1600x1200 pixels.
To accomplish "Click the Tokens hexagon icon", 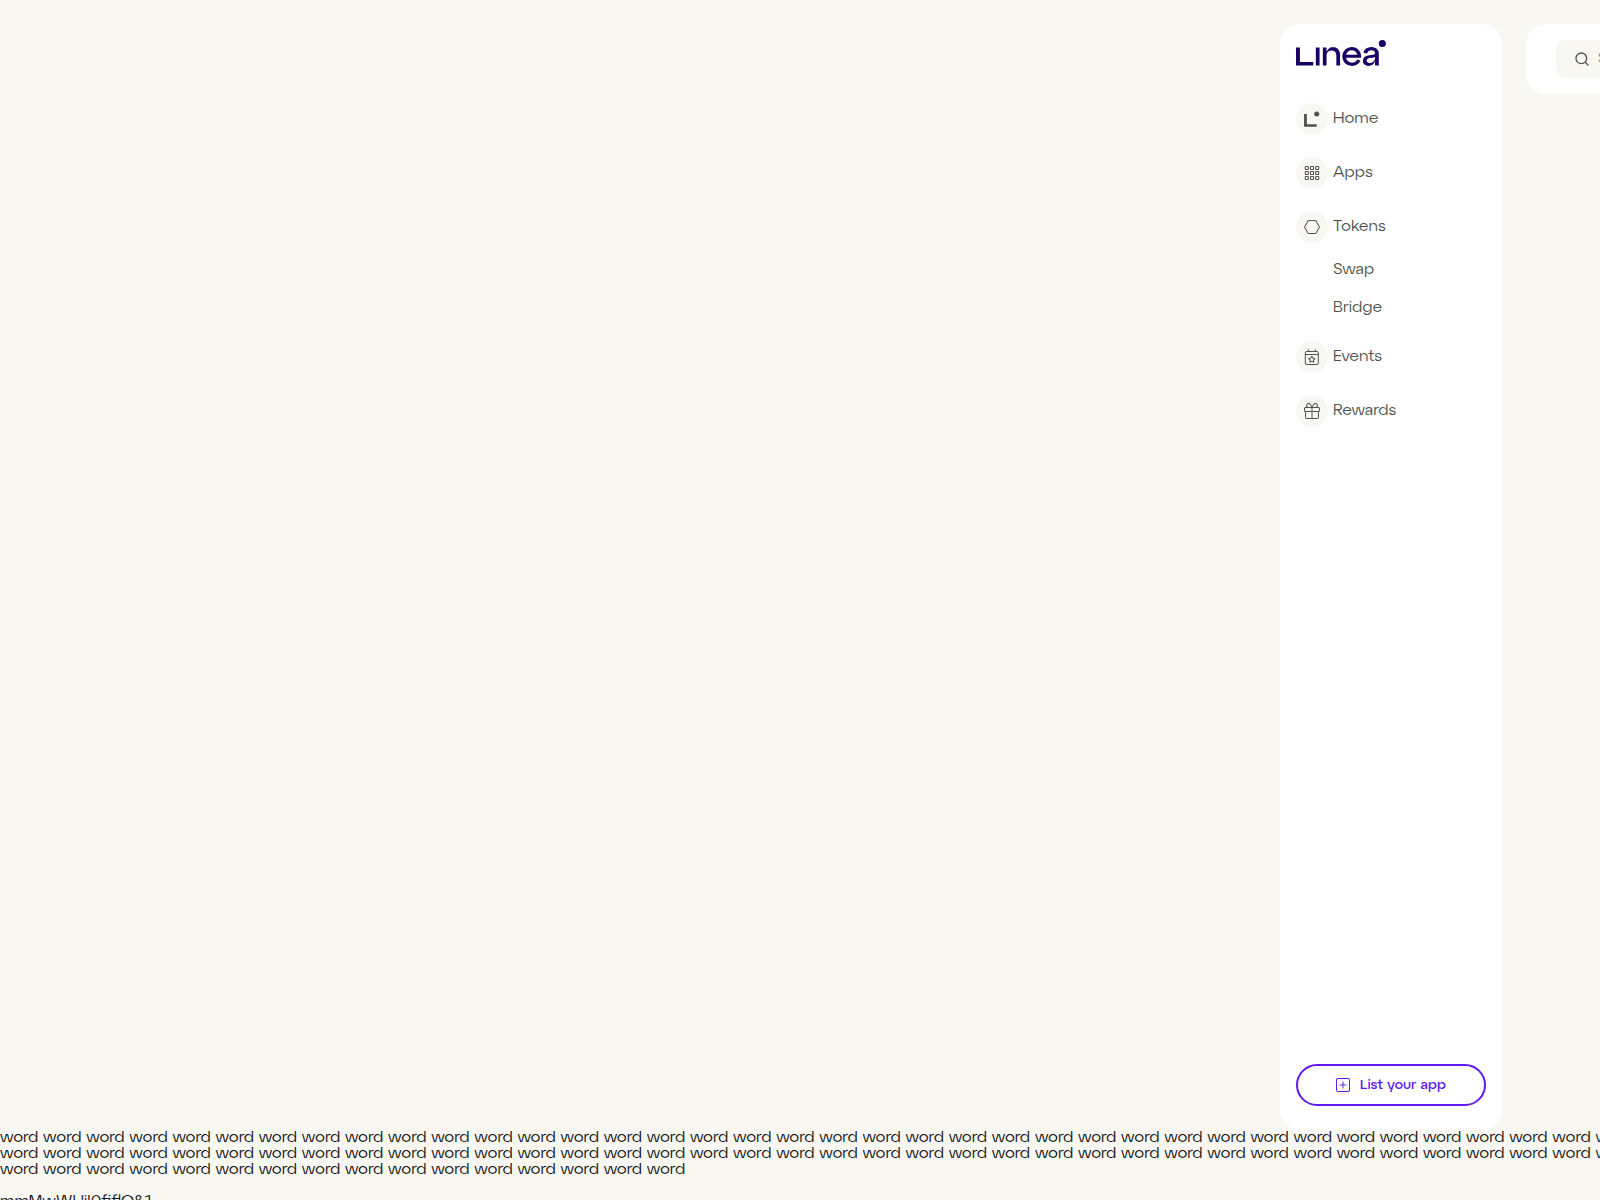I will (x=1312, y=227).
